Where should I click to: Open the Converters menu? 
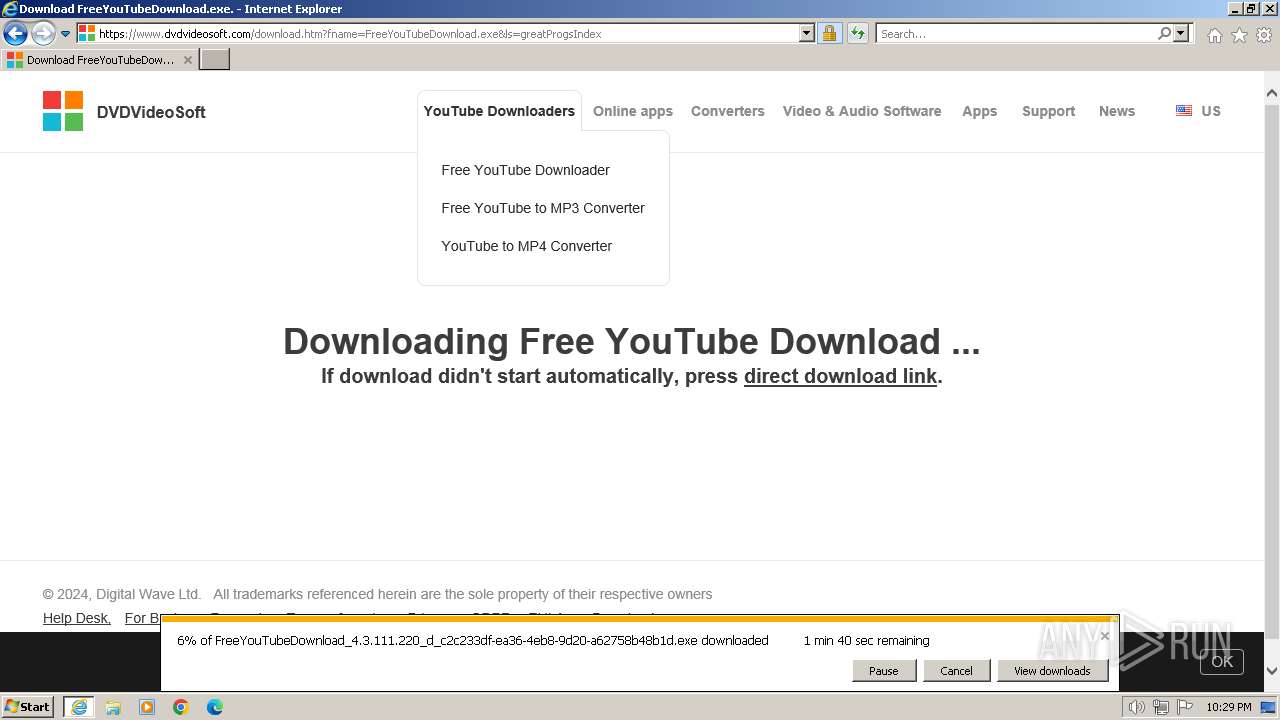pos(728,111)
